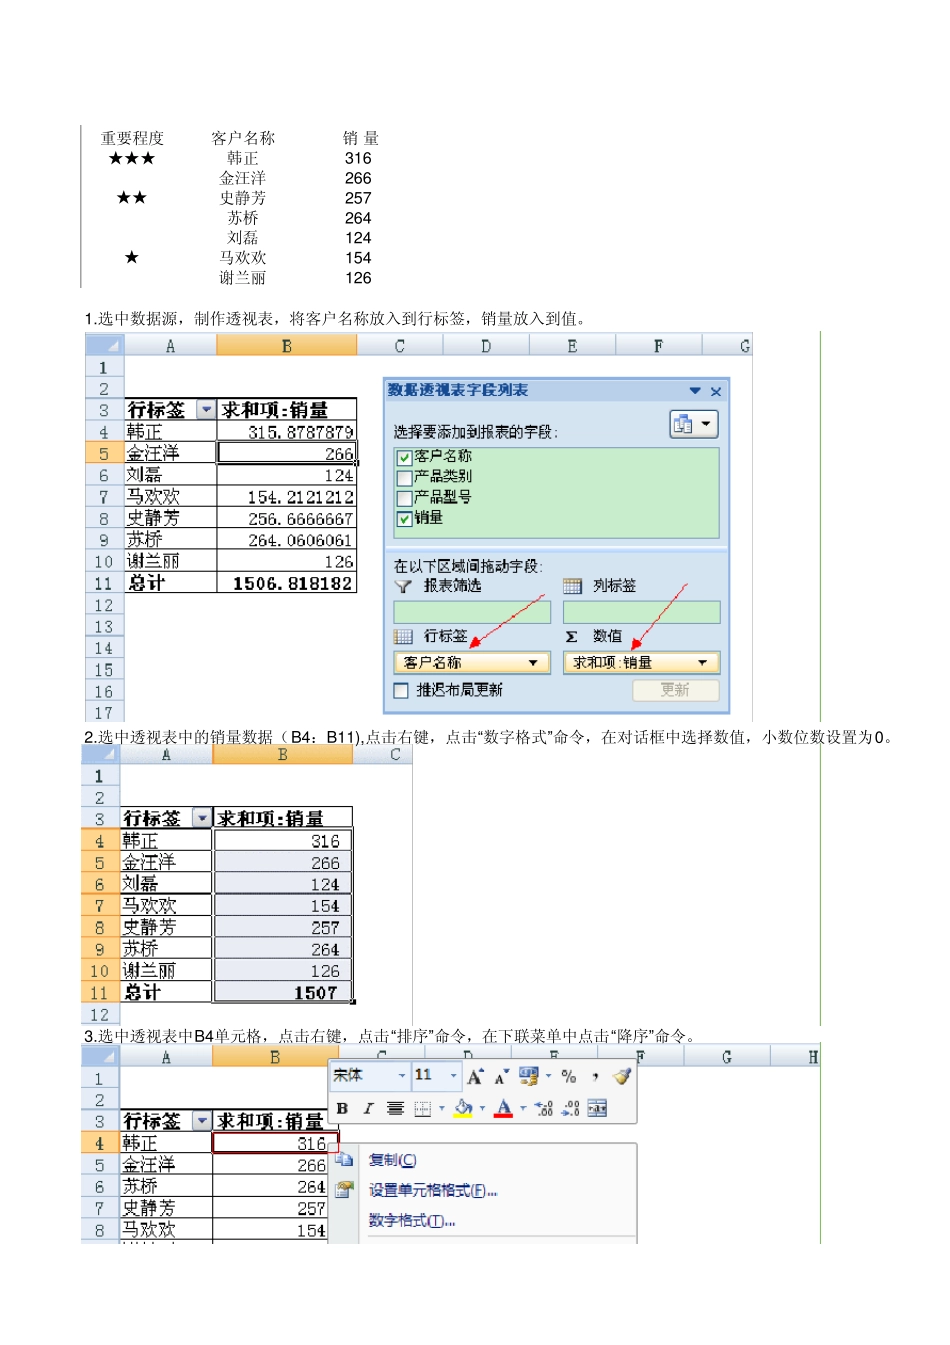Toggle italic in the mini toolbar
This screenshot has height=1345, width=950.
tap(368, 1108)
